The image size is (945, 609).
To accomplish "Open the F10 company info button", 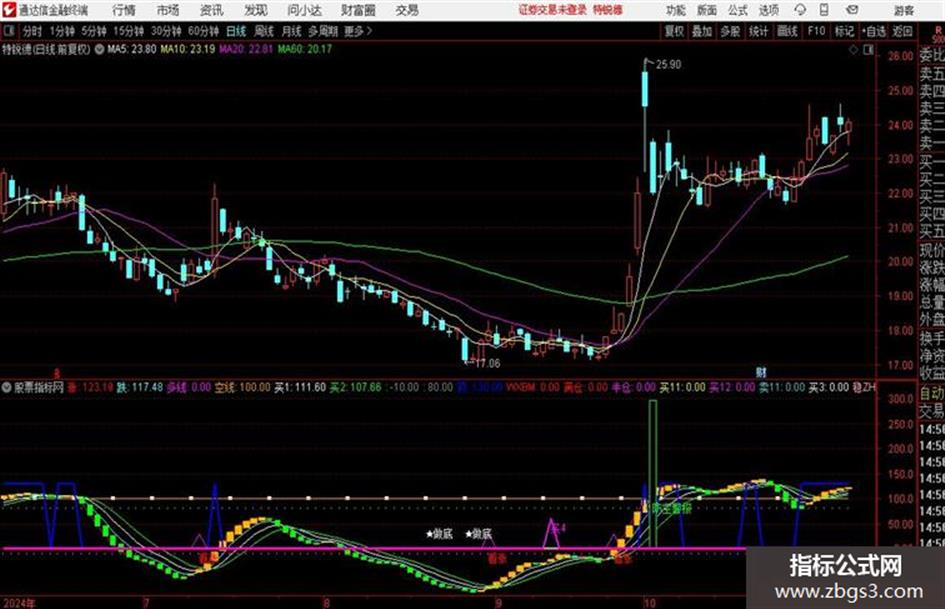I will (816, 31).
